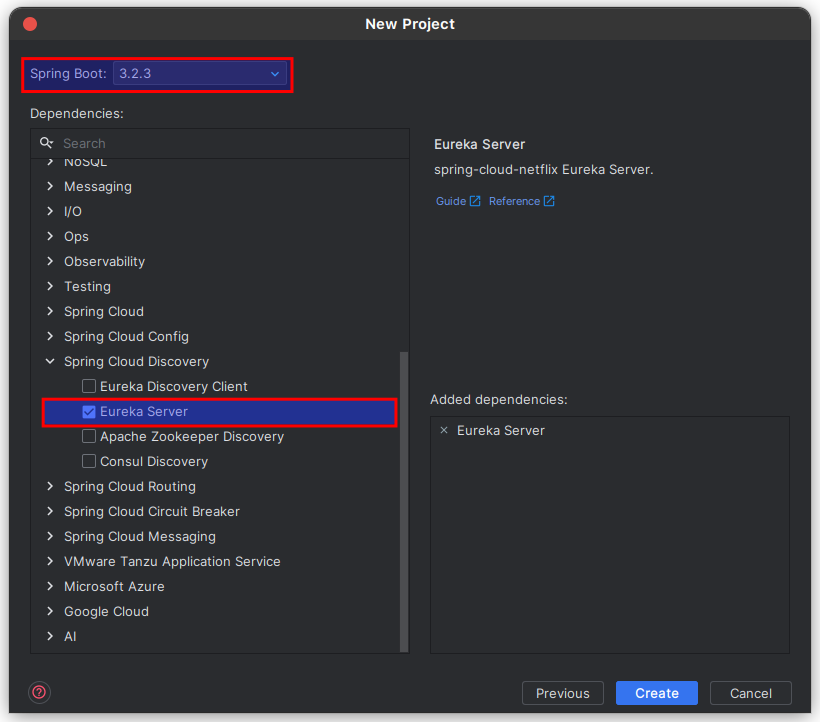Expand the Testing category

(49, 286)
